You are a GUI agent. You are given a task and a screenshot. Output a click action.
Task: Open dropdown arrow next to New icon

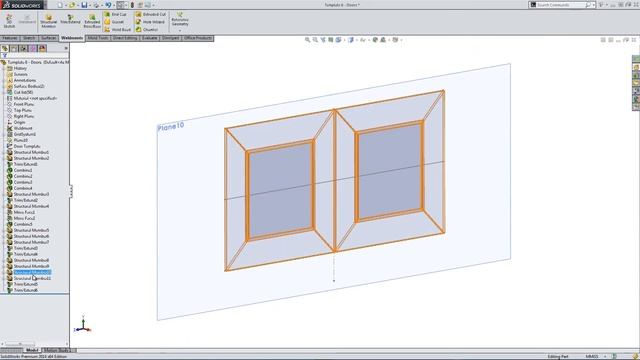(x=66, y=5)
